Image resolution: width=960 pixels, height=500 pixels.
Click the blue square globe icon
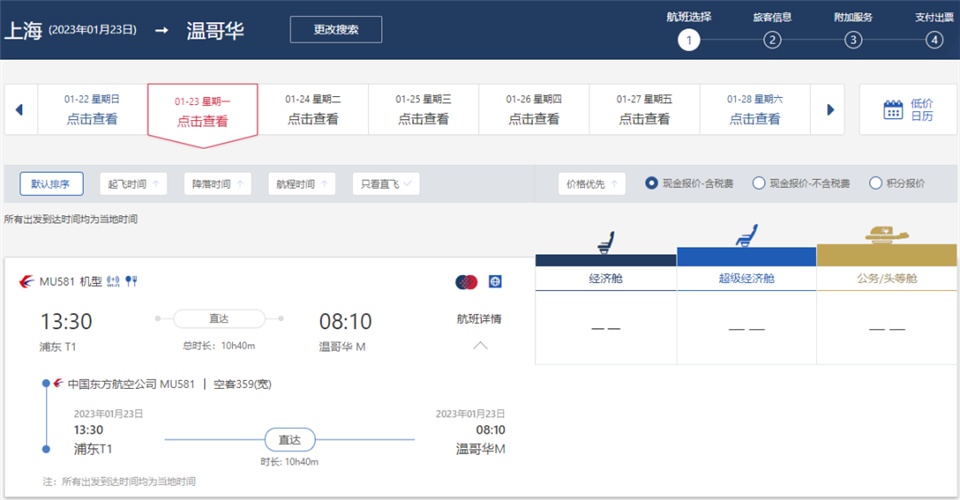[x=495, y=282]
